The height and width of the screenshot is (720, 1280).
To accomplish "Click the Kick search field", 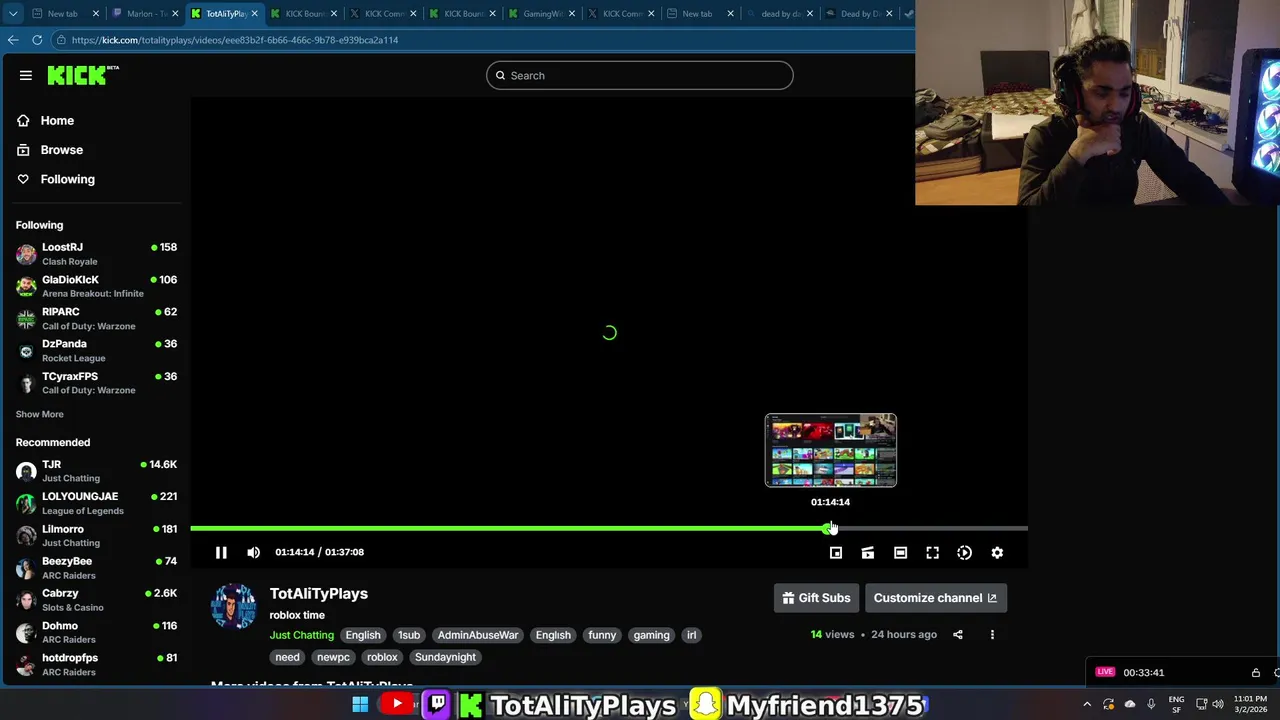I will click(x=640, y=75).
